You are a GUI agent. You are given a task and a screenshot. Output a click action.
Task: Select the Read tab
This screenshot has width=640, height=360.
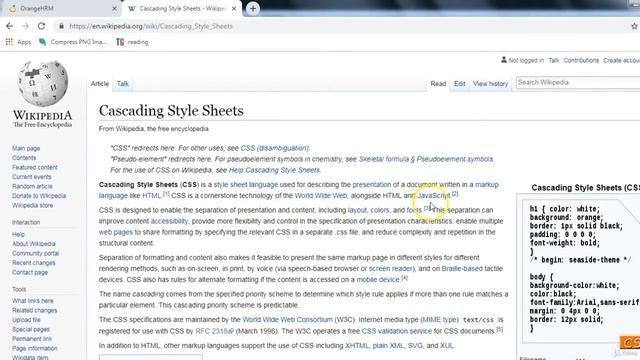click(x=438, y=84)
